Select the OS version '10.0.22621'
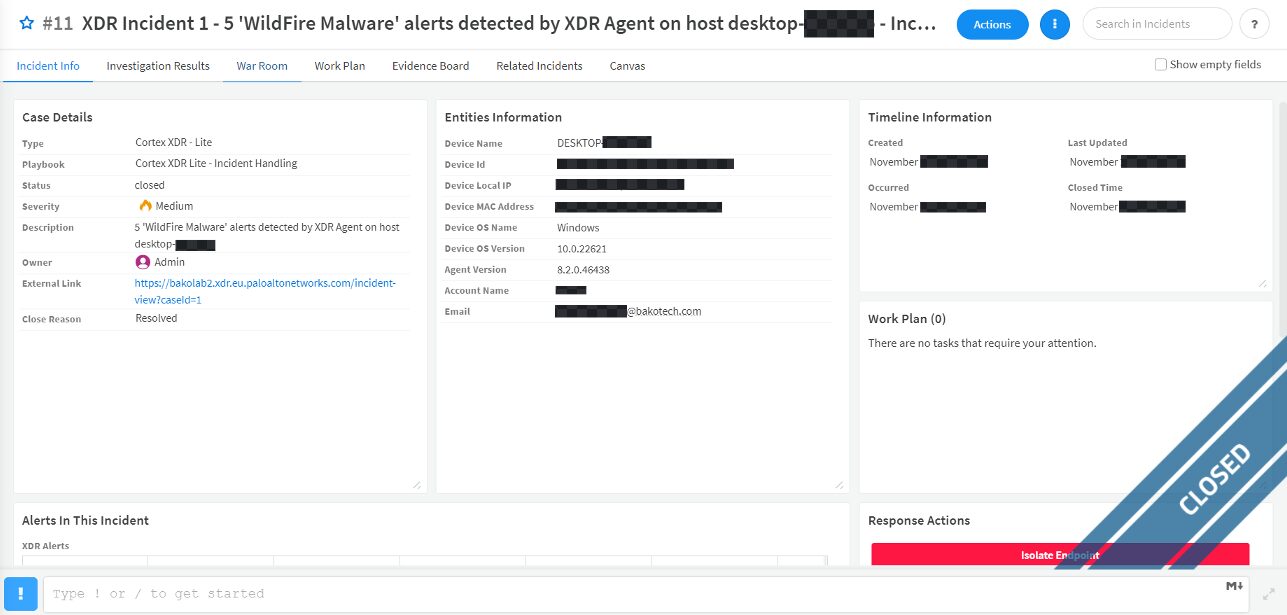Image resolution: width=1287 pixels, height=615 pixels. [582, 248]
